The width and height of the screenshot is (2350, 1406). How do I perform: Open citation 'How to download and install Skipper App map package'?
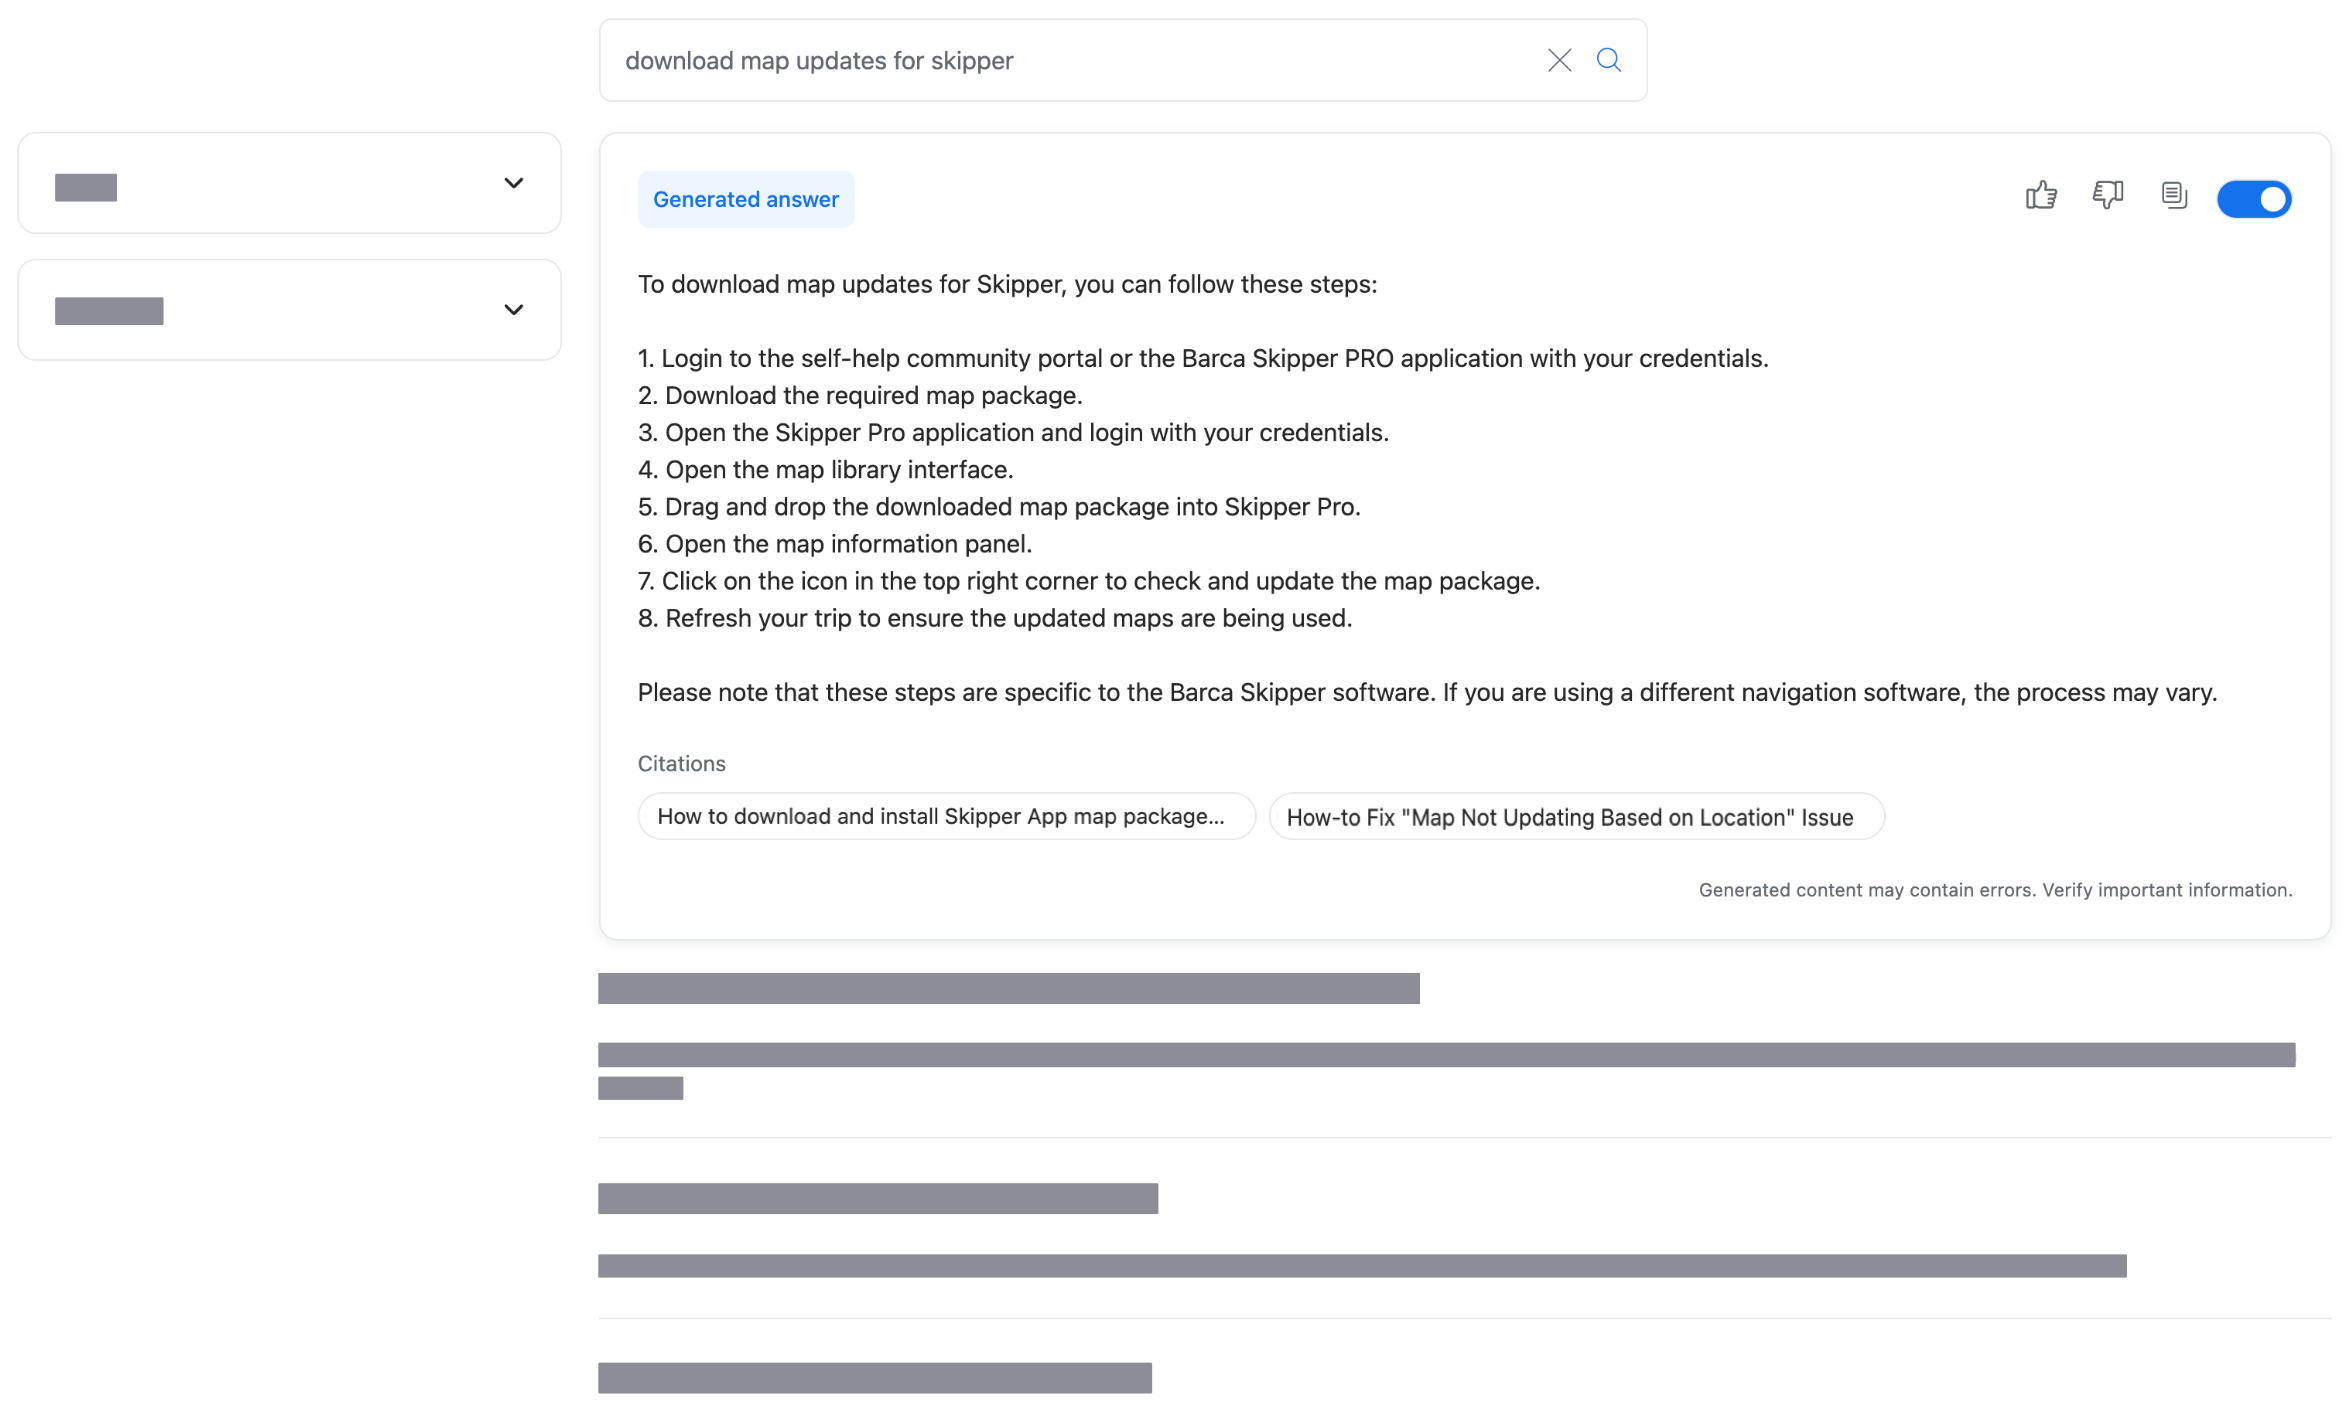(946, 816)
